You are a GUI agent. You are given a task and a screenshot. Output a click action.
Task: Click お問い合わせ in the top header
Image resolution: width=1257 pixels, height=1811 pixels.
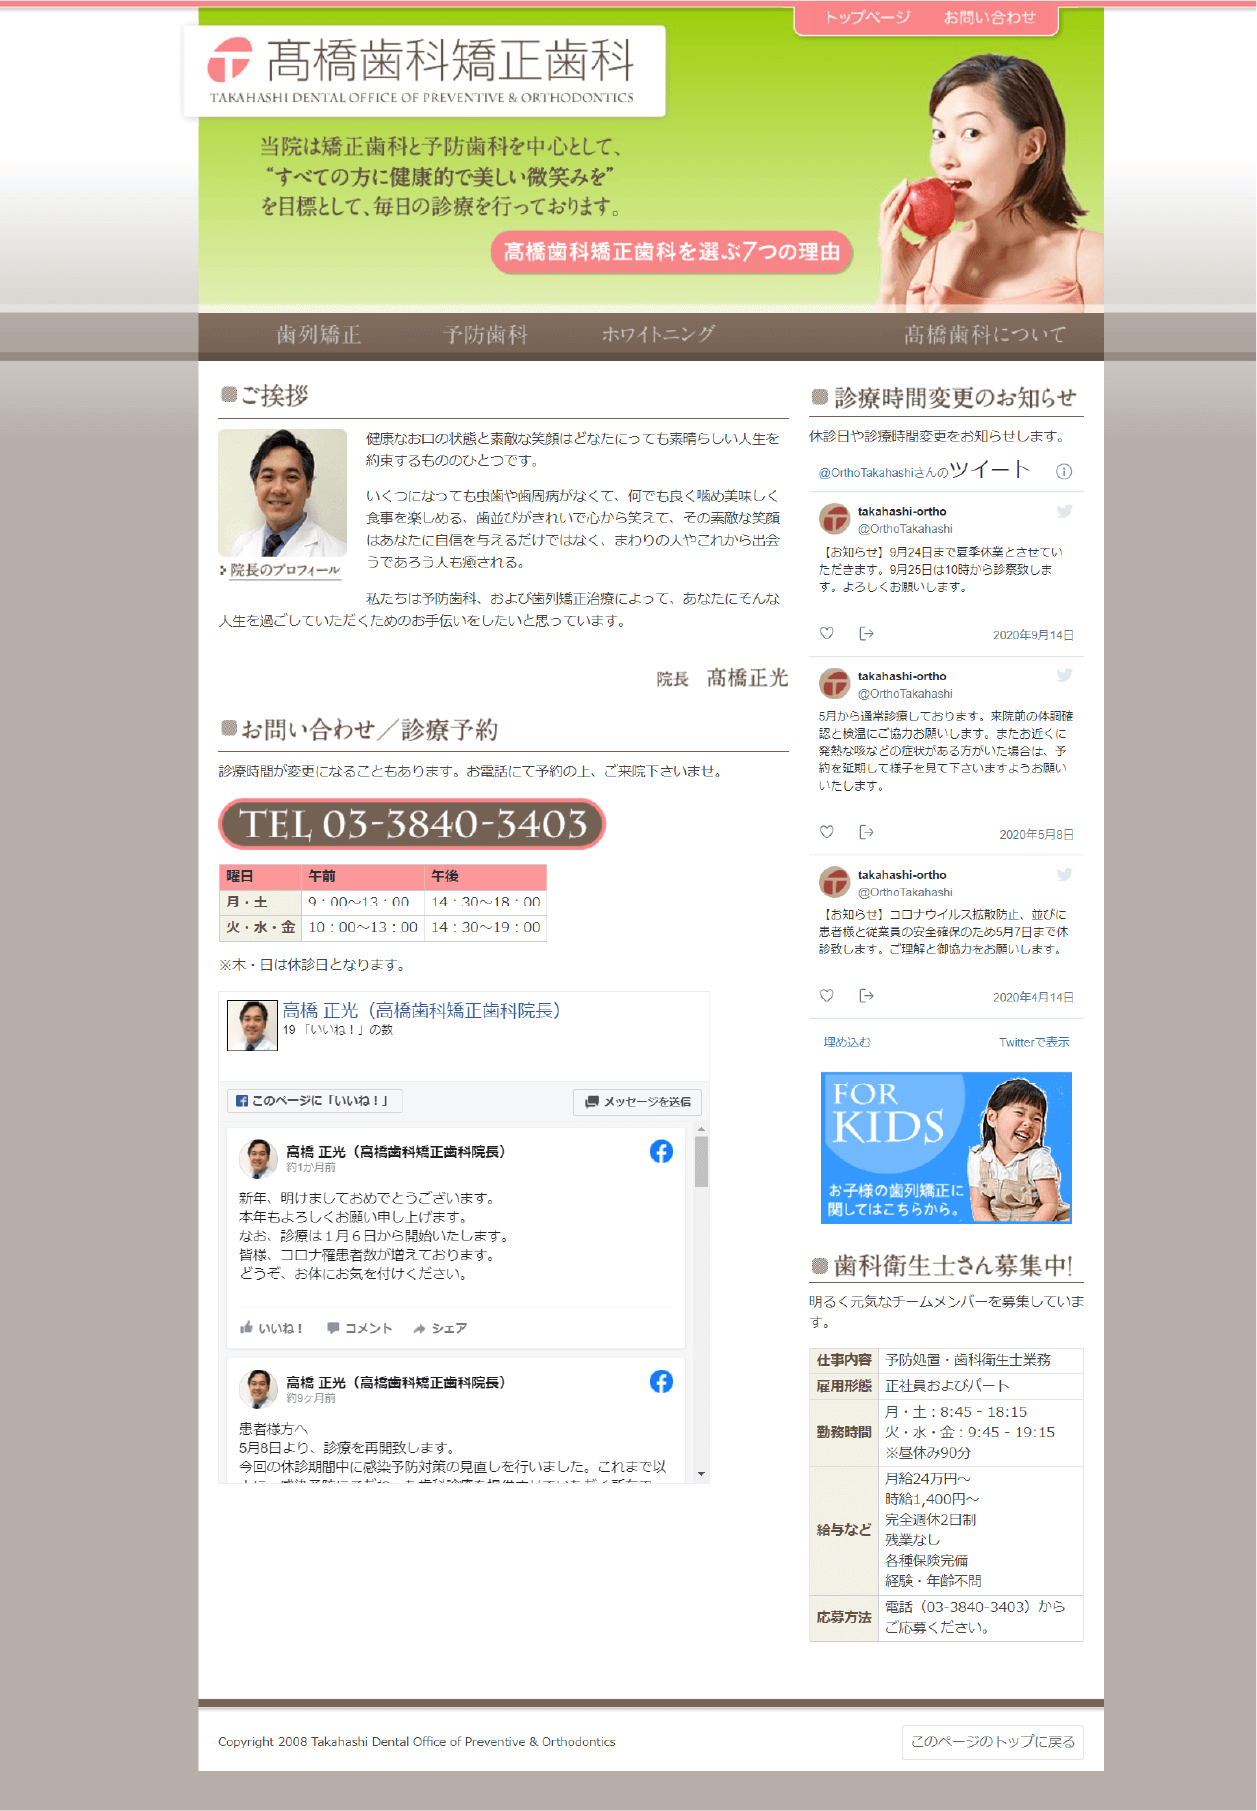point(989,18)
